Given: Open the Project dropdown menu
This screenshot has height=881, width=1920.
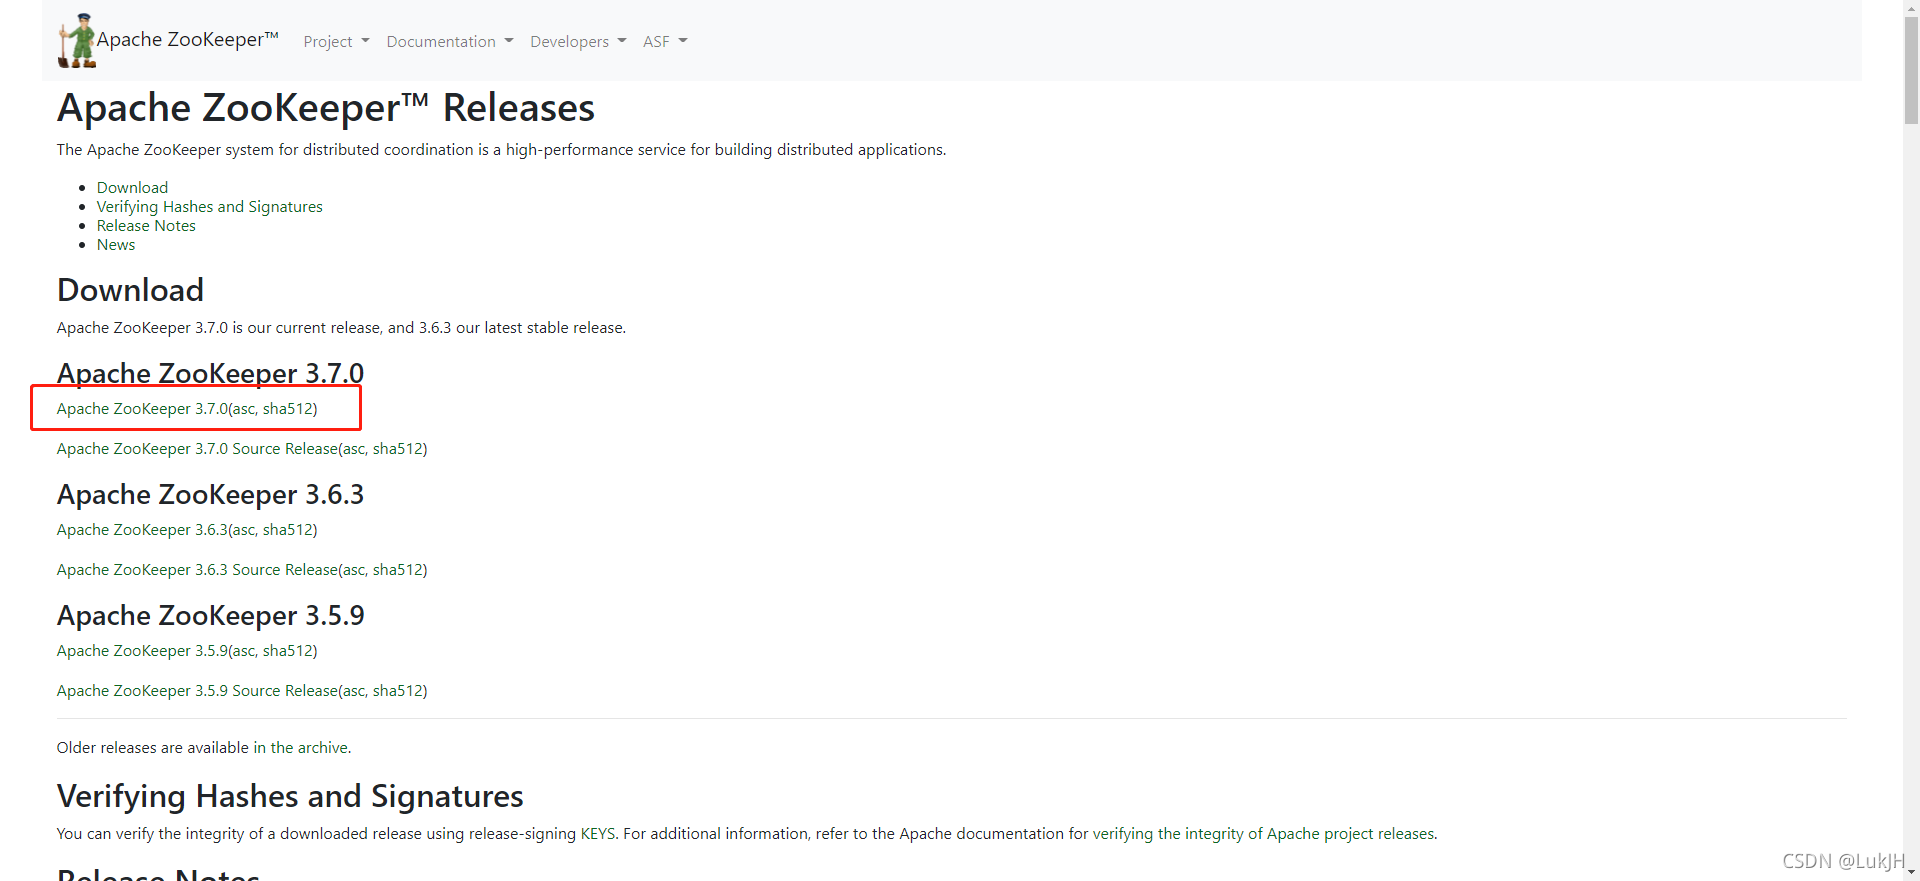Looking at the screenshot, I should point(336,41).
